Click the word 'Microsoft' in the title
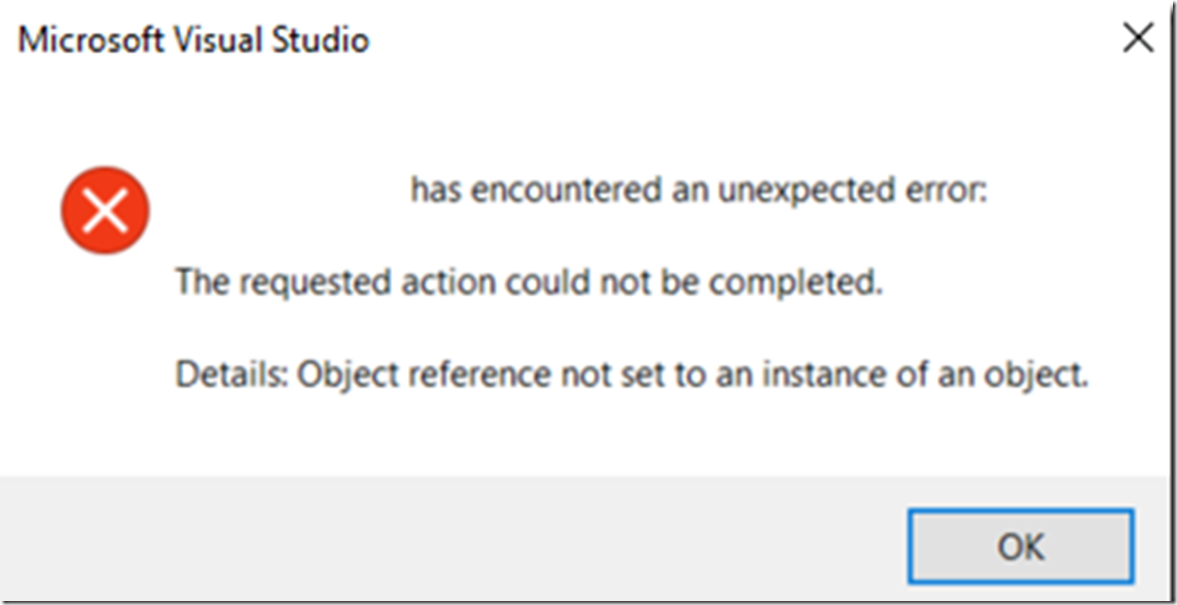 click(91, 40)
